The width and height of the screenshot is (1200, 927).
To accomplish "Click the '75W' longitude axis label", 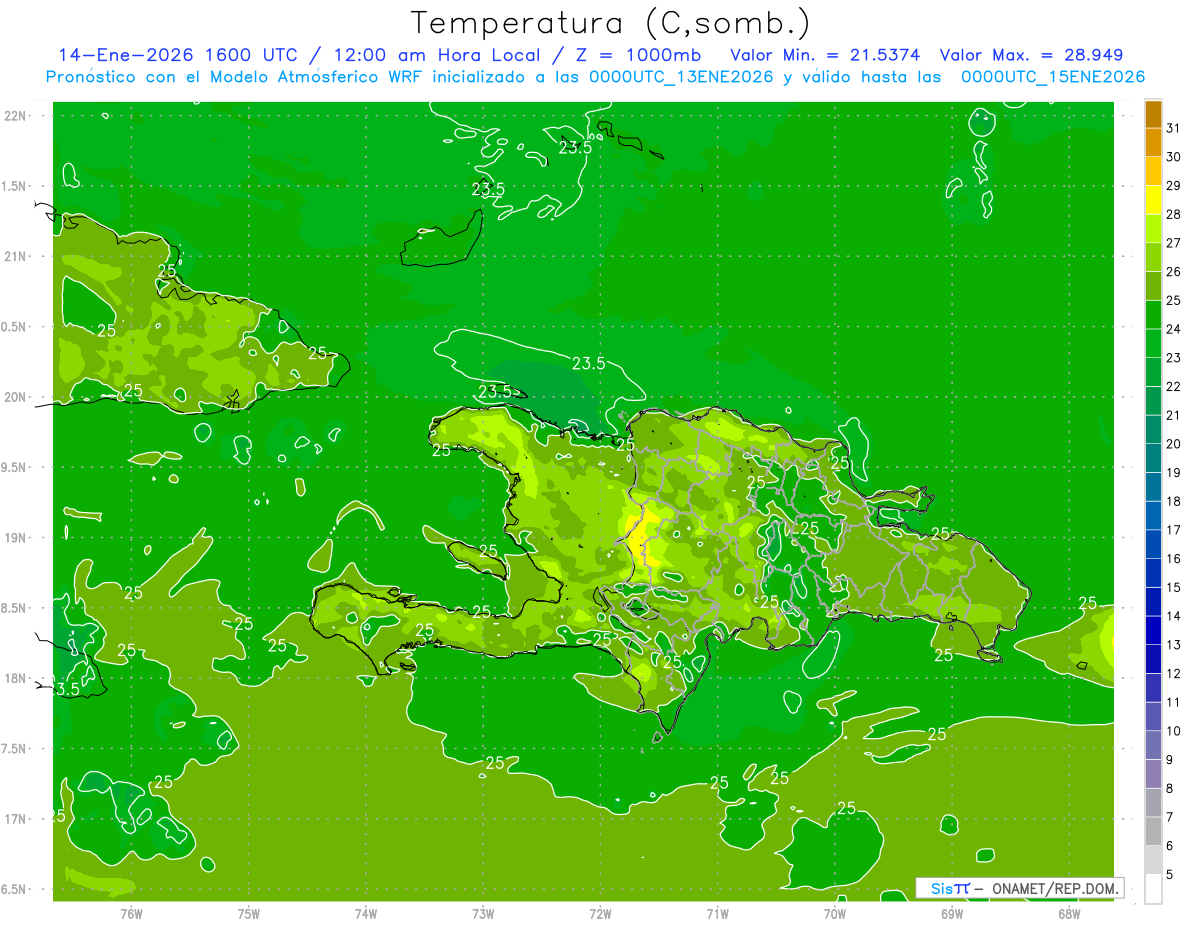I will tap(249, 914).
